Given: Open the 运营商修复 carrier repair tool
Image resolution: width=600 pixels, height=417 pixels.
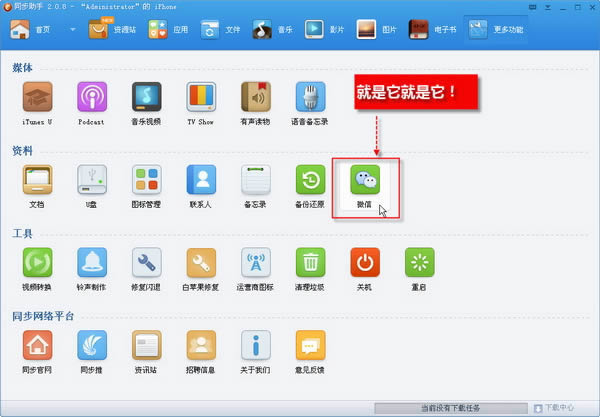Looking at the screenshot, I should pos(256,264).
